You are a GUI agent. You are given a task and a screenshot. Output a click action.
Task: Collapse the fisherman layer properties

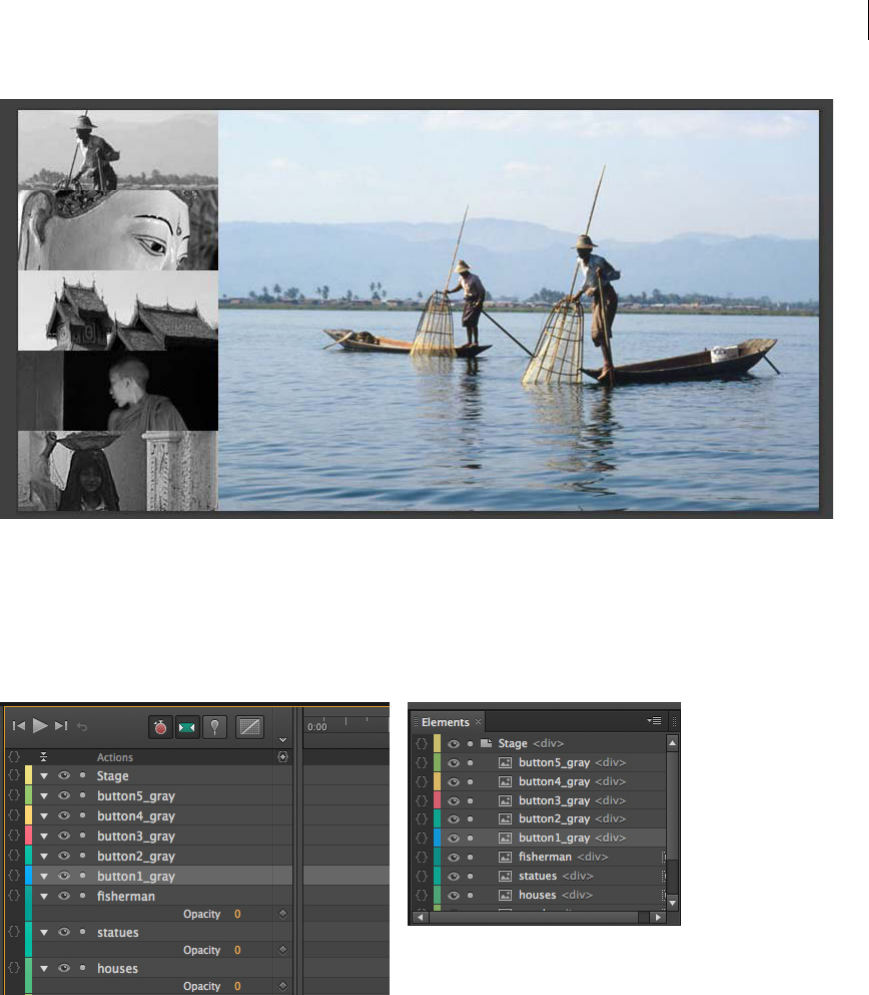click(44, 897)
